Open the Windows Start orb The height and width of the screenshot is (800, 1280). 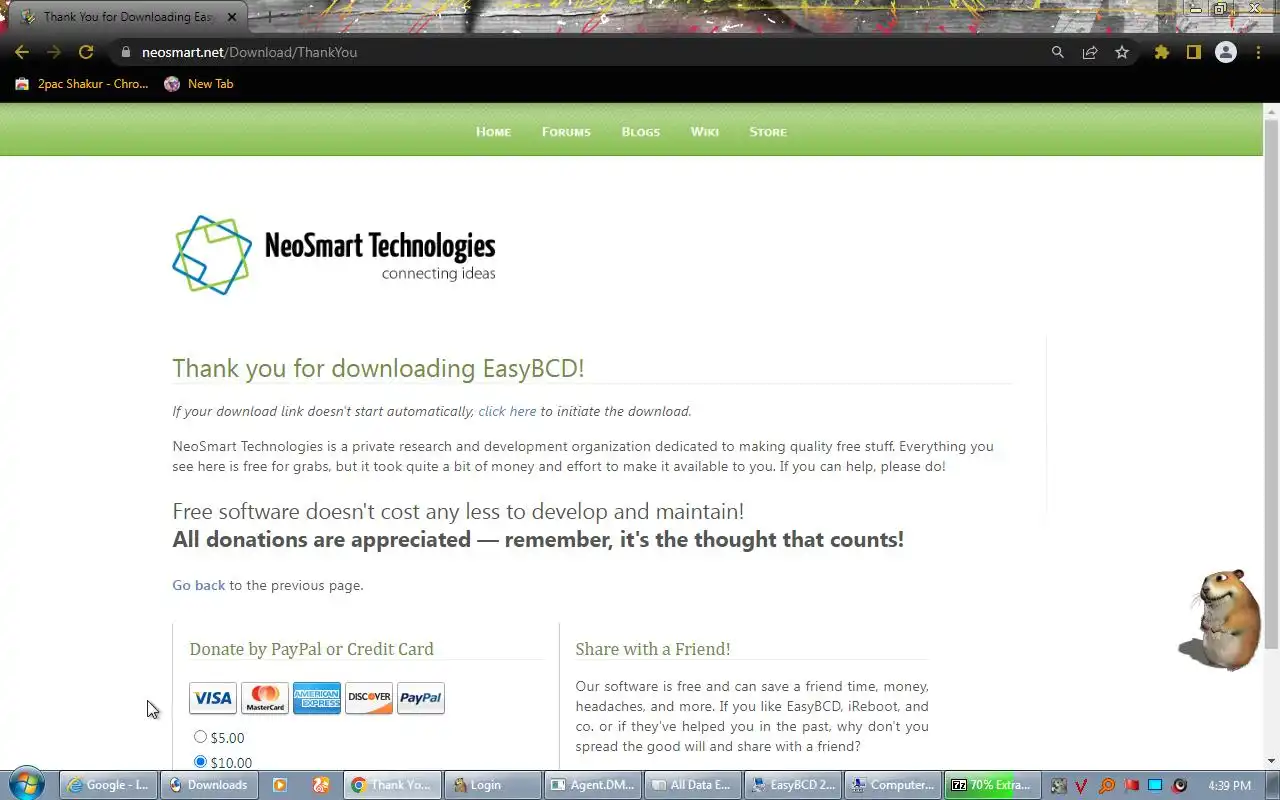[x=27, y=785]
